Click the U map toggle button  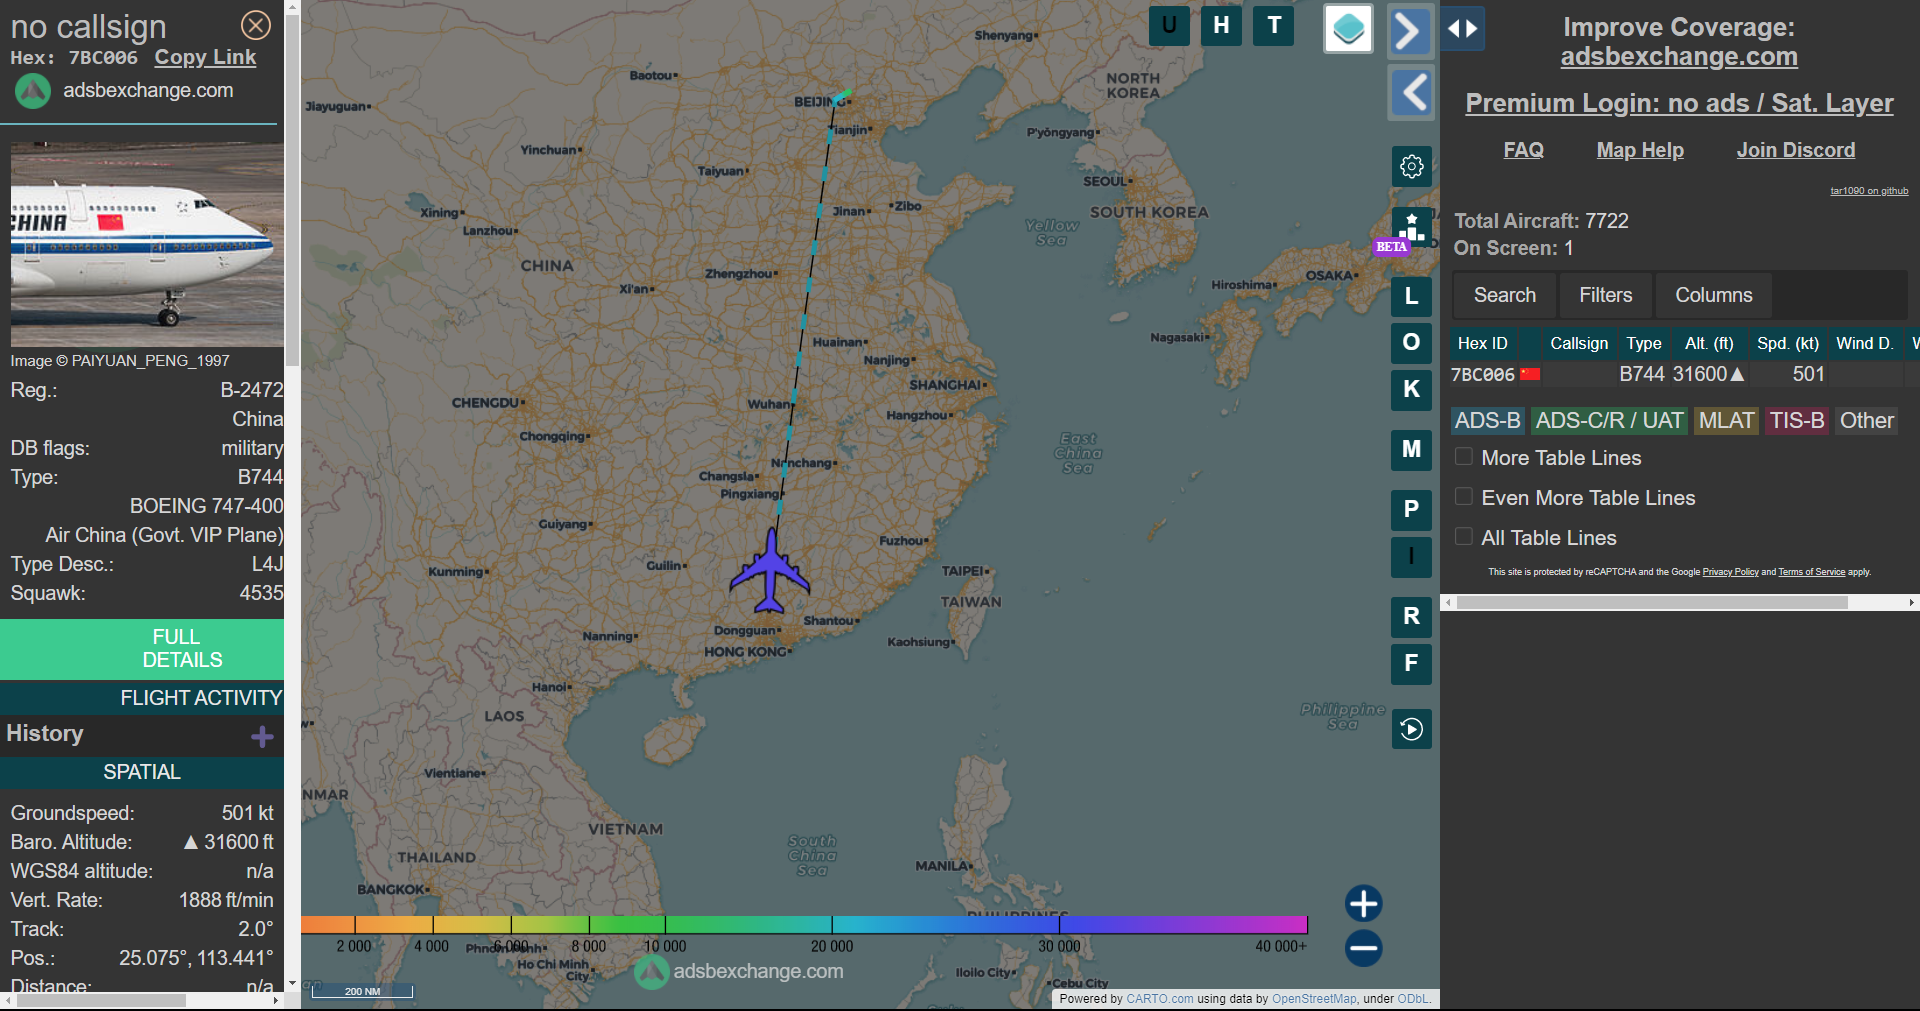[x=1169, y=26]
